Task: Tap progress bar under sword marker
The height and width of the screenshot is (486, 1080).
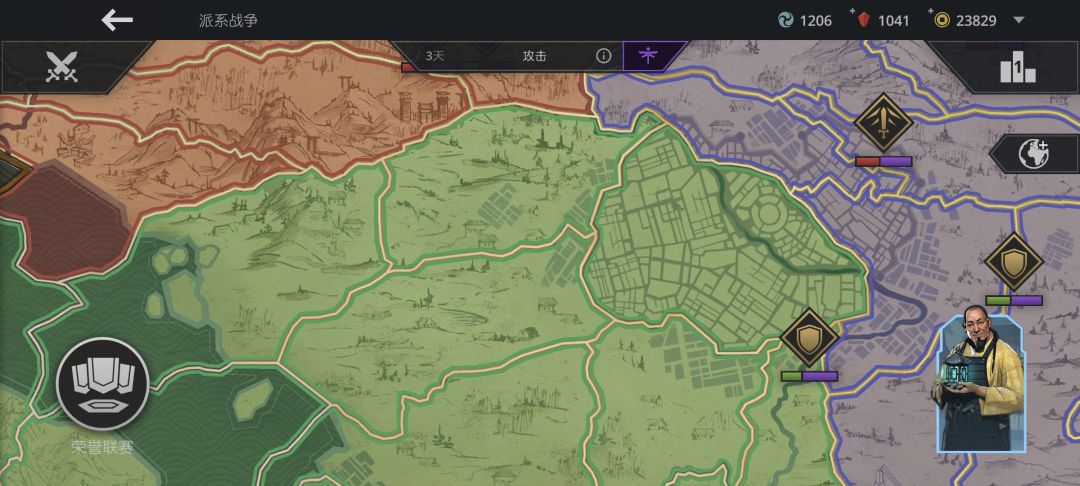Action: (884, 162)
